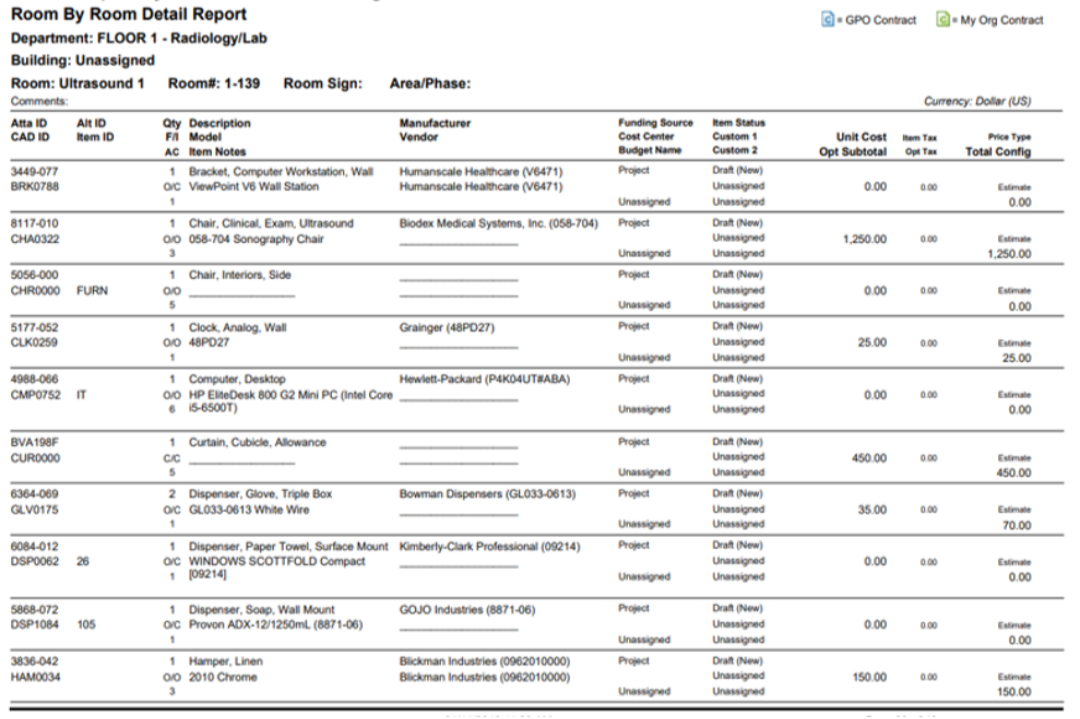Viewport: 1080px width, 719px height.
Task: Click the 'Area/Phase:' label
Action: coord(430,83)
